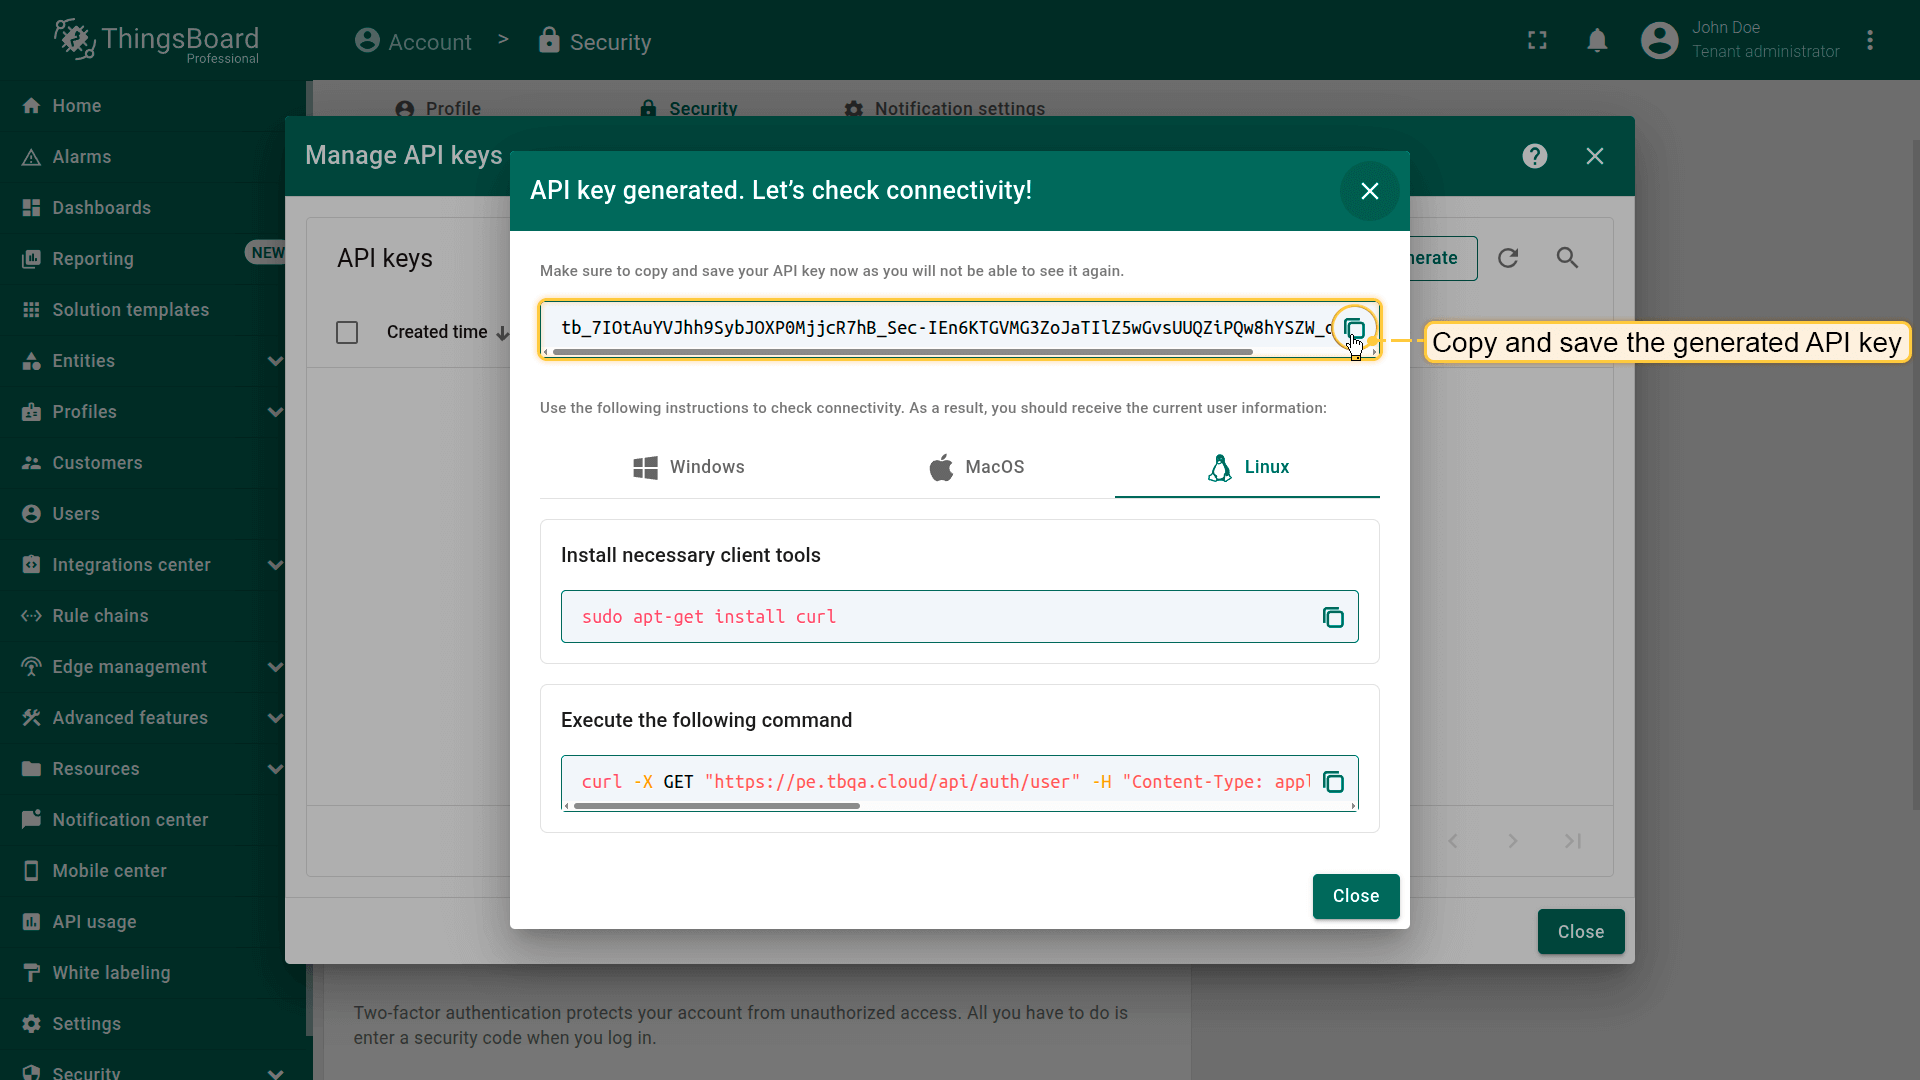Sort by the Created time column header
The image size is (1920, 1080).
coord(437,332)
